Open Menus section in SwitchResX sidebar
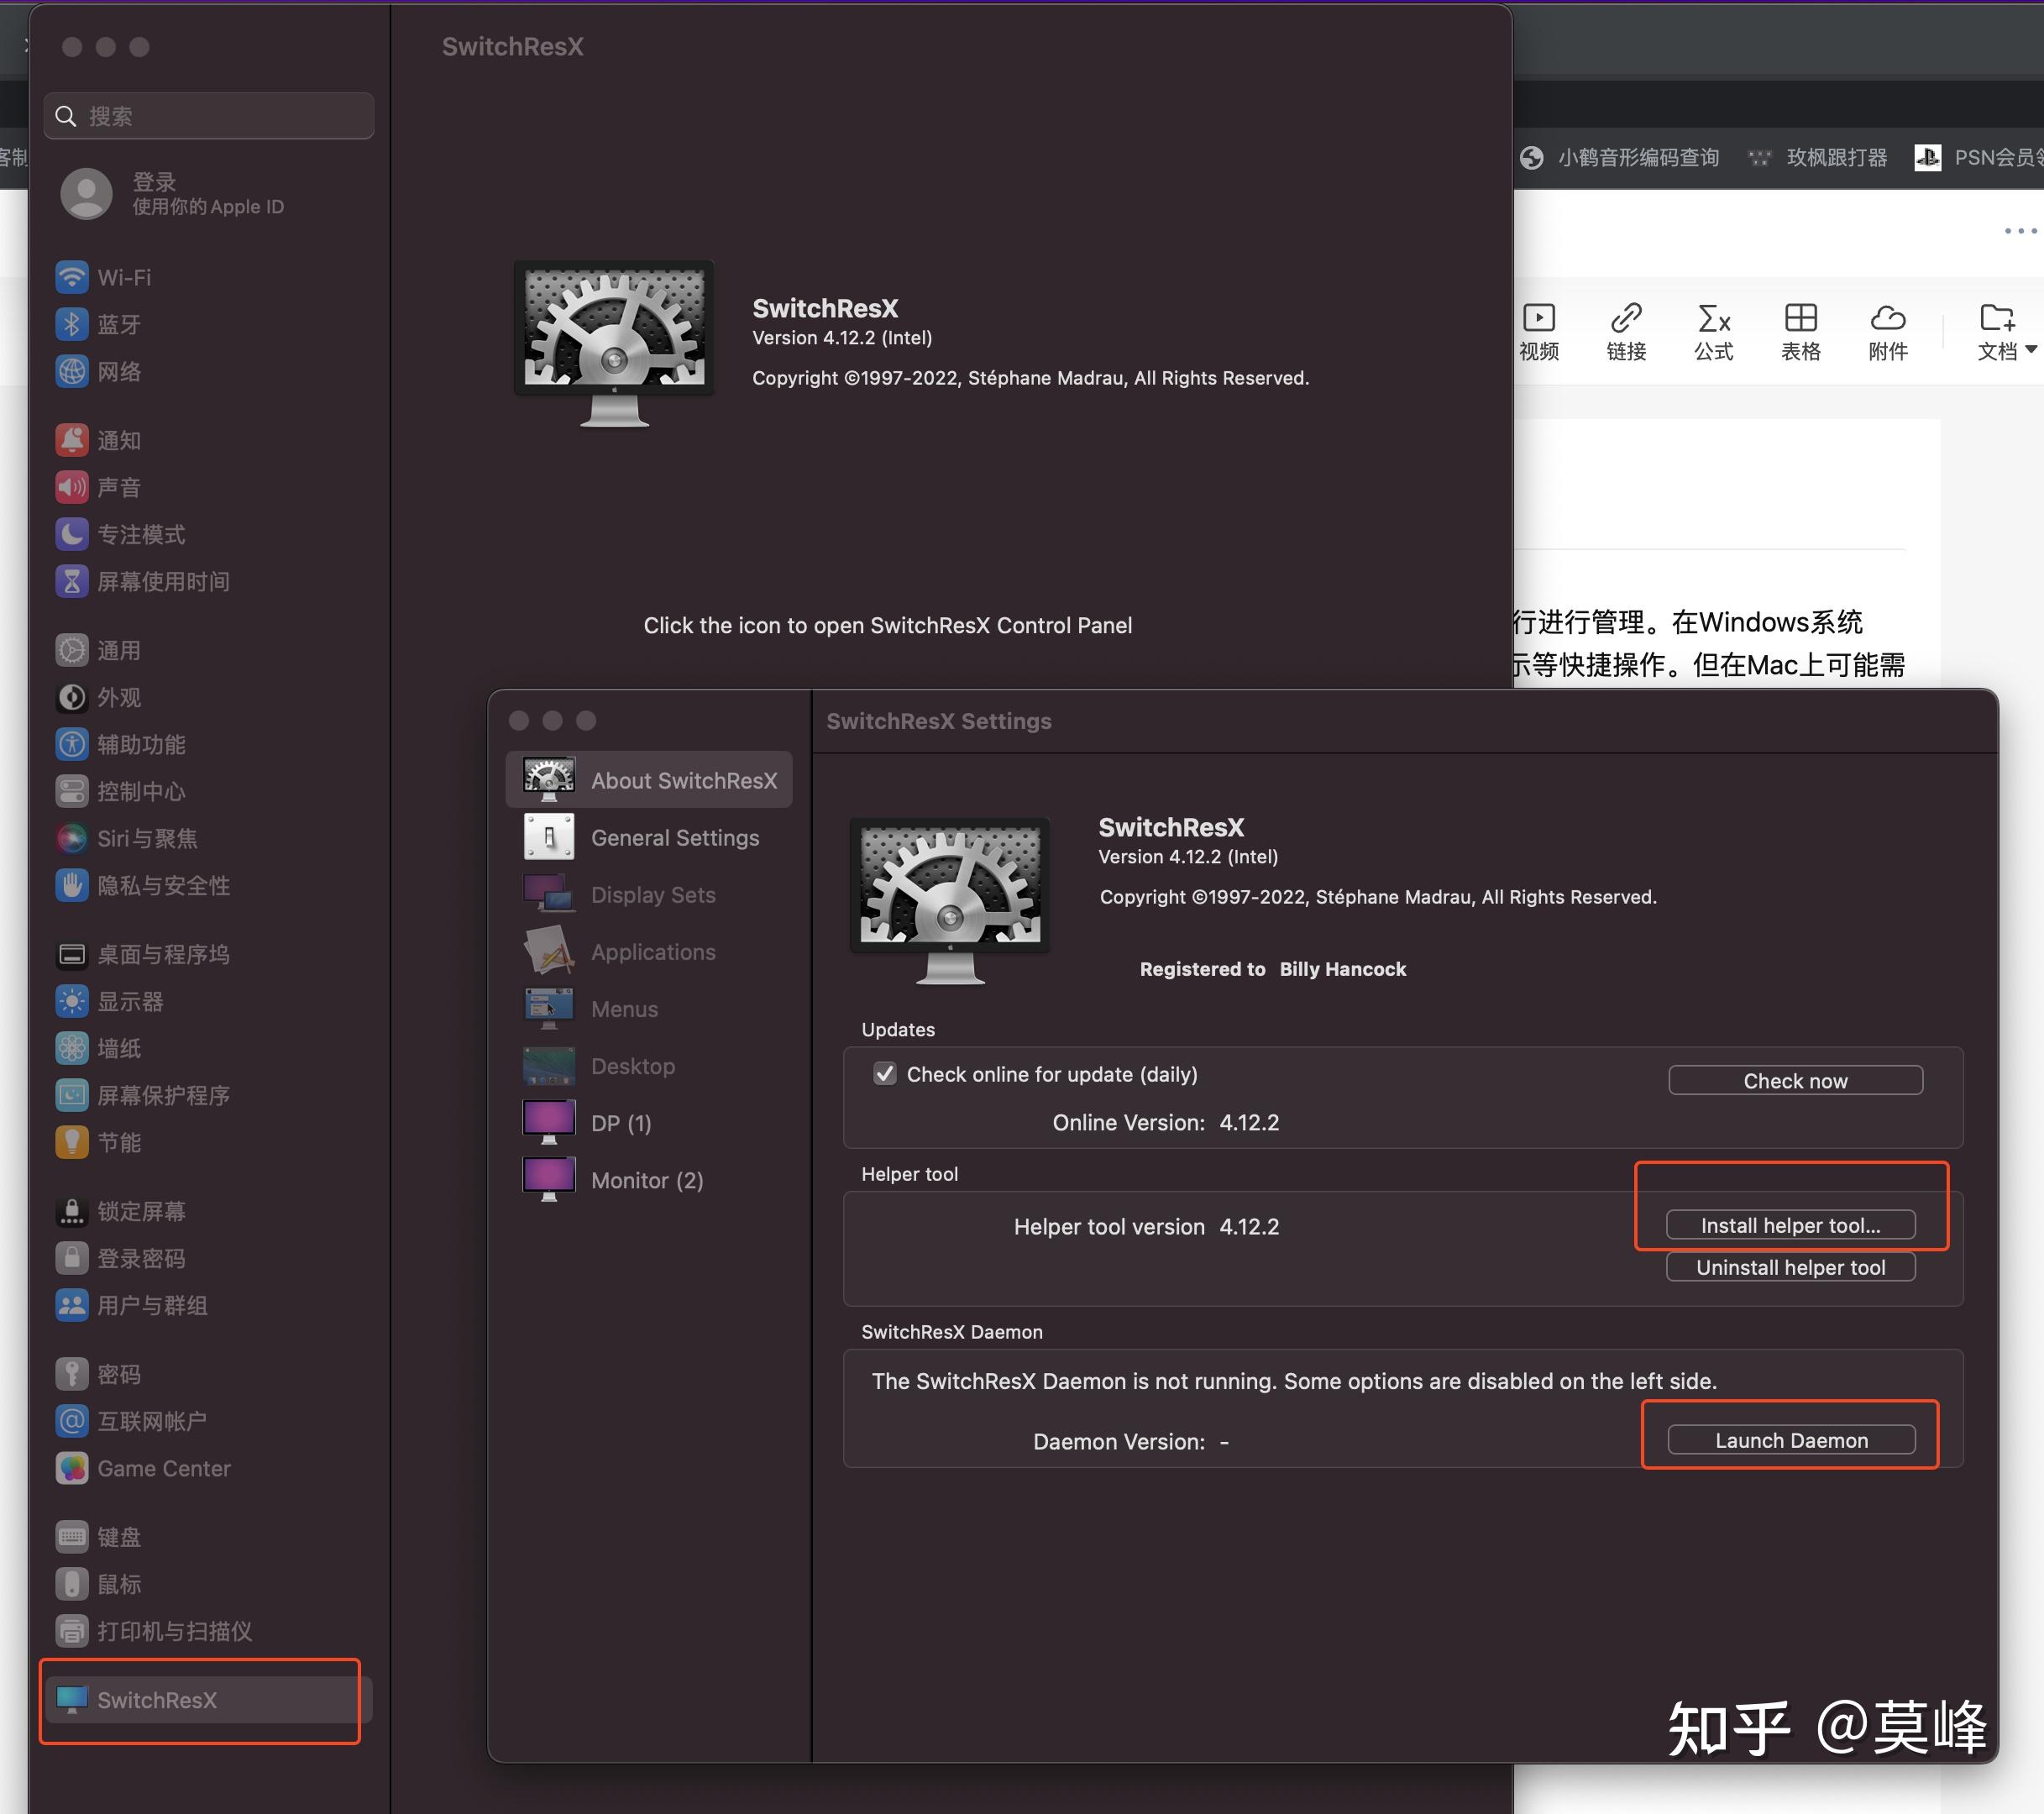 point(649,1008)
